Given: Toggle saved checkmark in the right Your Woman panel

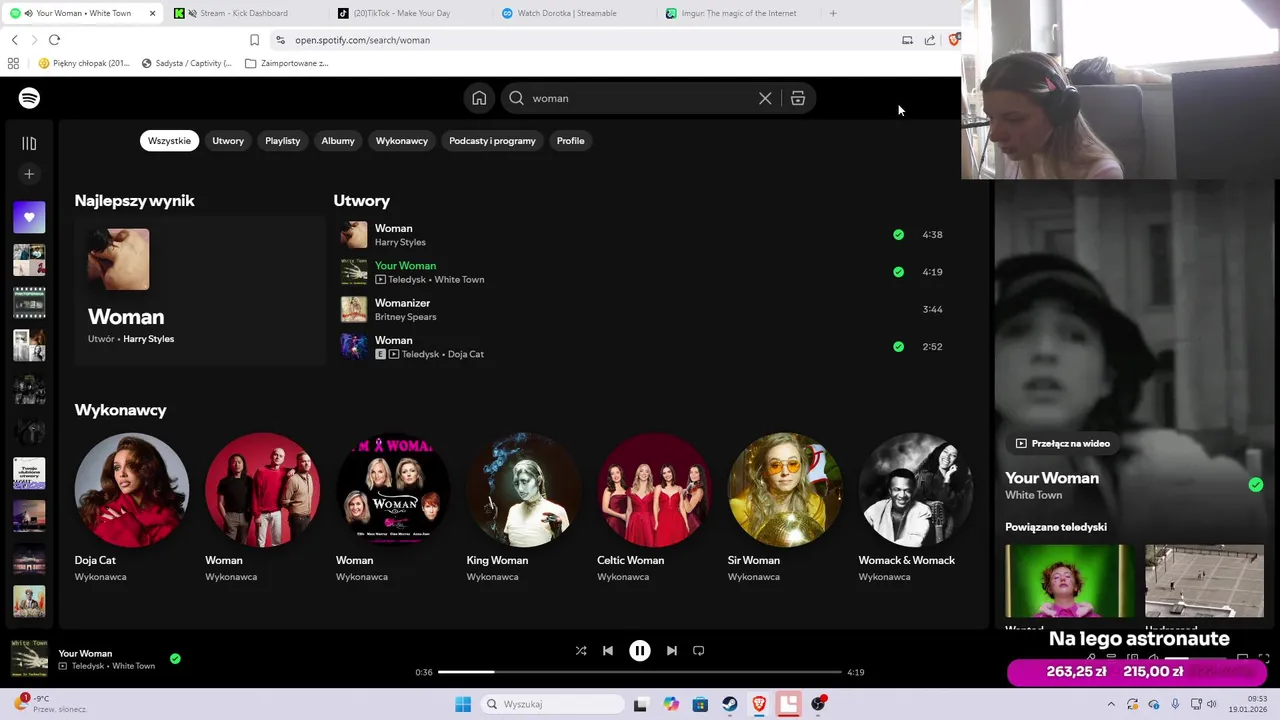Looking at the screenshot, I should point(1255,485).
